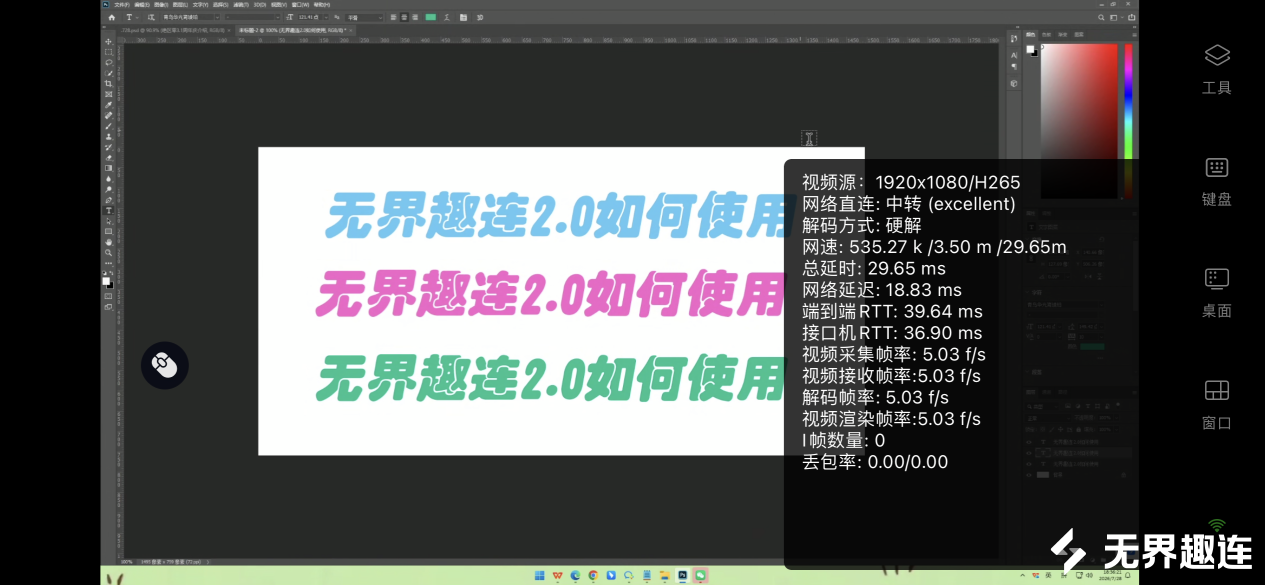This screenshot has width=1265, height=585.
Task: Toggle text orientation icon in options bar
Action: pyautogui.click(x=151, y=17)
